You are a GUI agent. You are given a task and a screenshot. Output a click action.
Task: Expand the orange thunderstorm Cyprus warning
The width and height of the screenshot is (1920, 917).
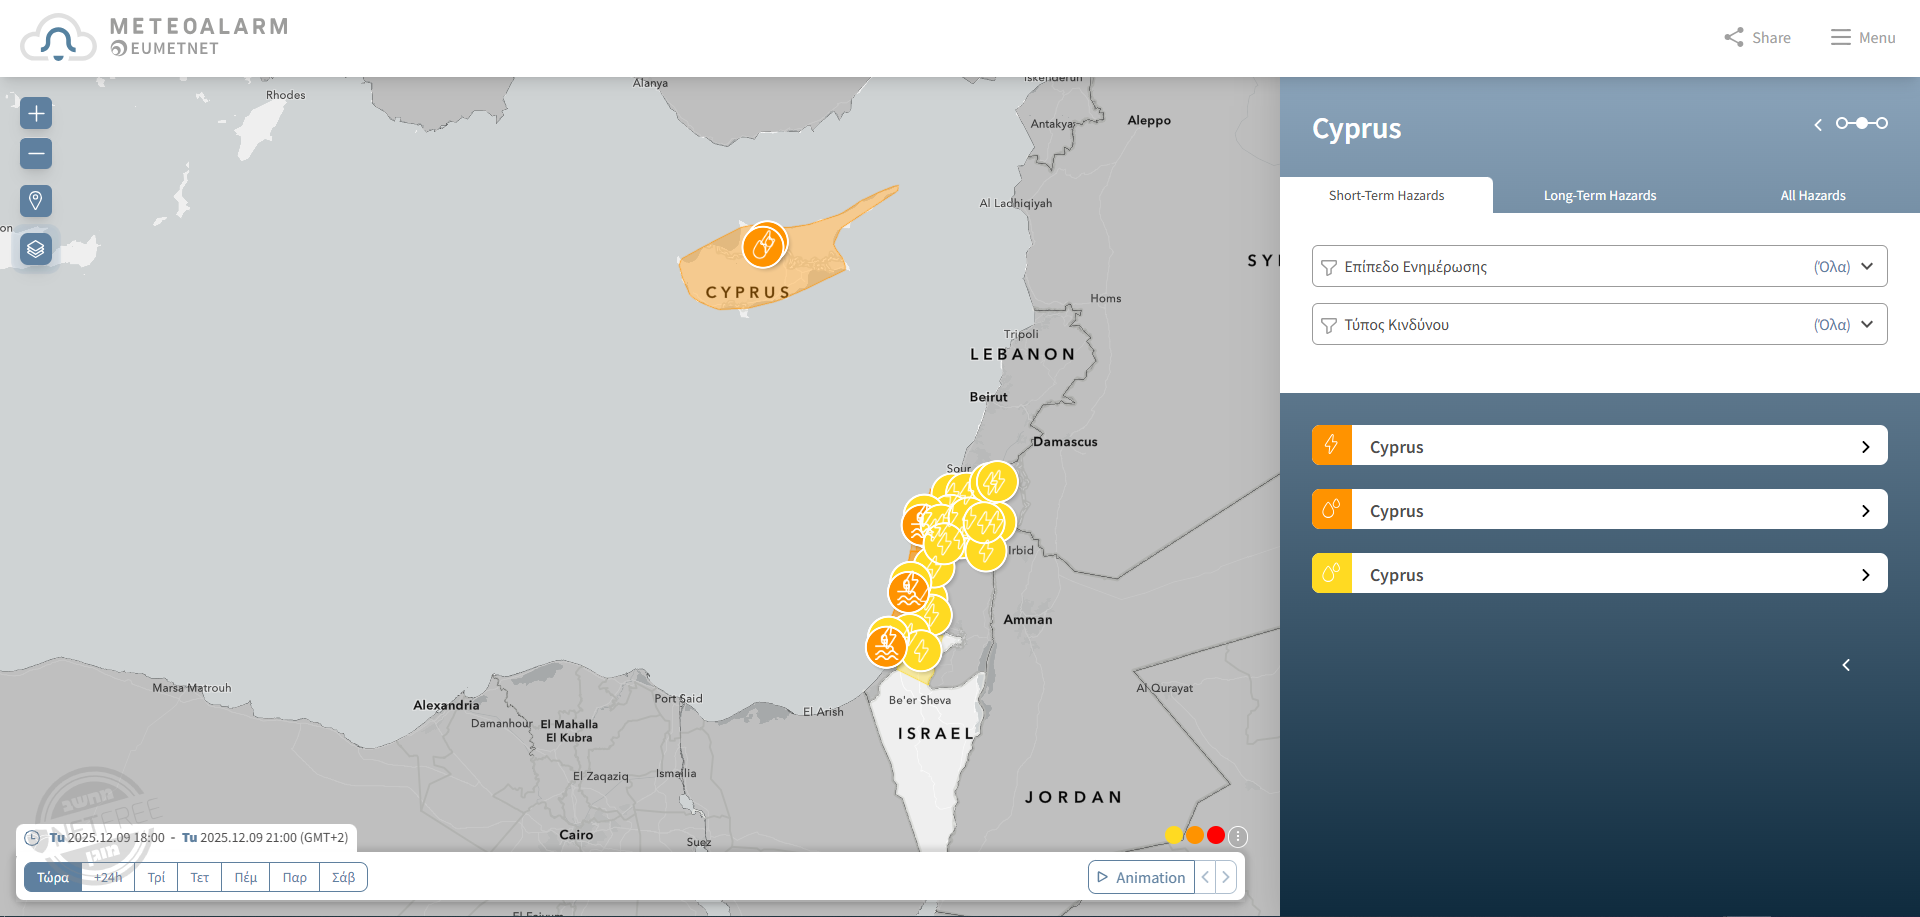coord(1599,446)
